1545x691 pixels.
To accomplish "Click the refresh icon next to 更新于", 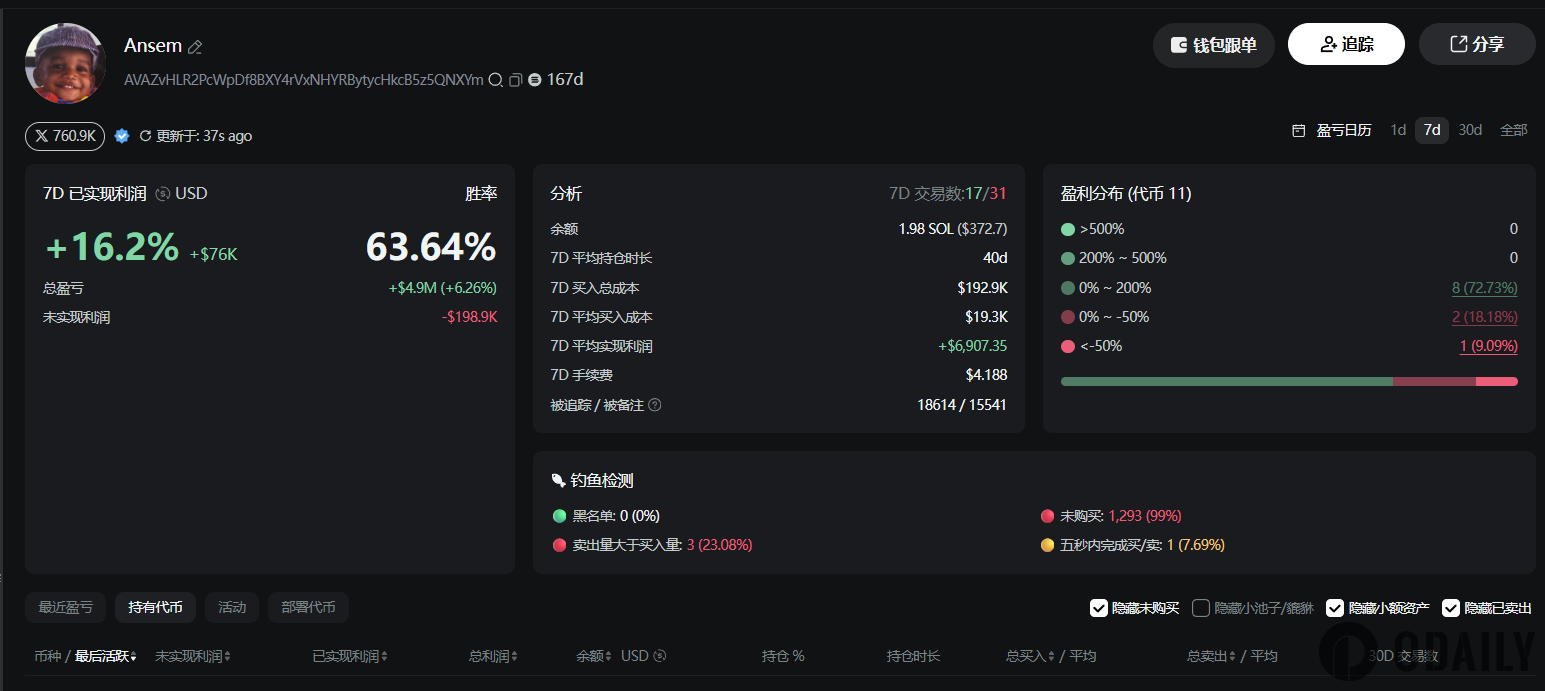I will pyautogui.click(x=145, y=136).
